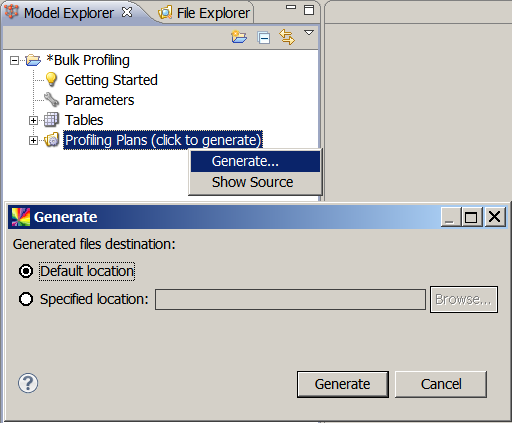Click the Cancel button in the dialog

point(441,384)
